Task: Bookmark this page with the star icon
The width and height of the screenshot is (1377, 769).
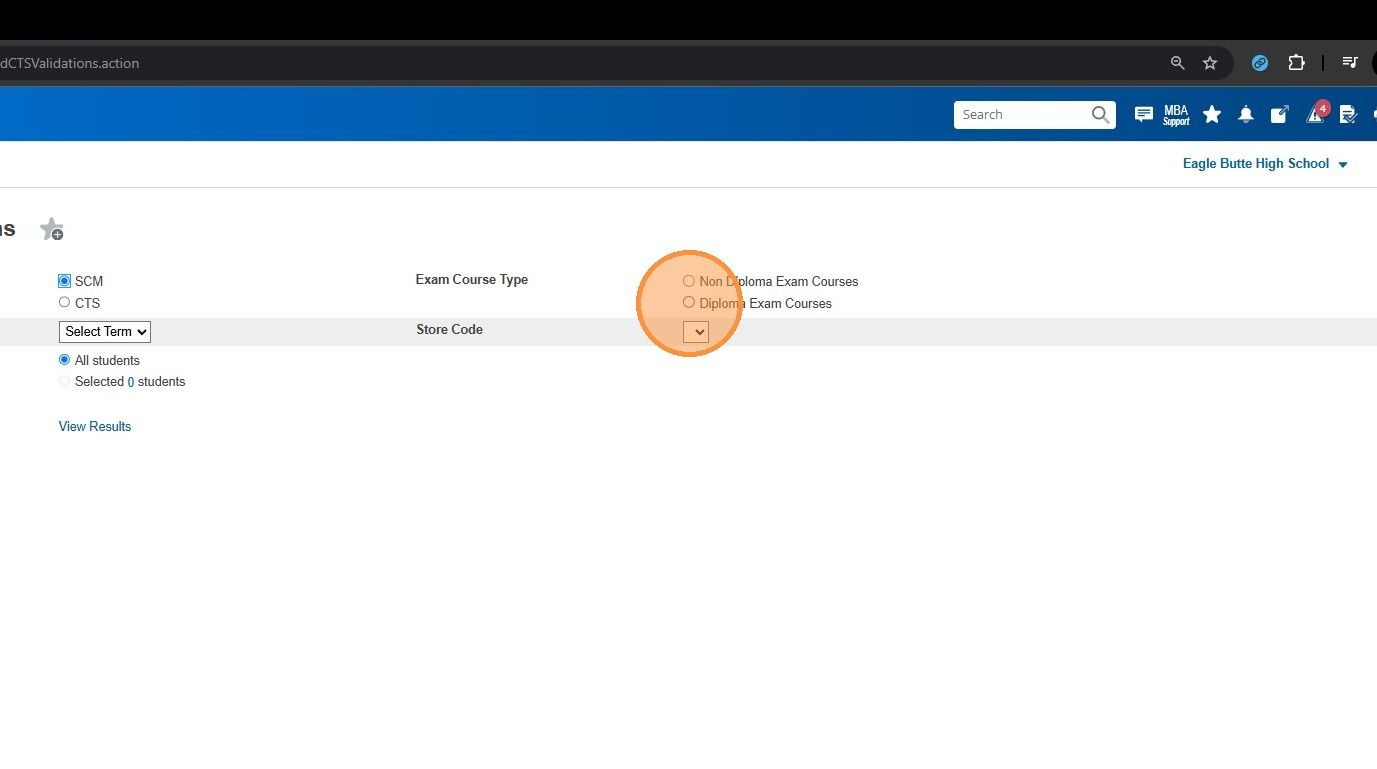Action: click(x=1210, y=63)
